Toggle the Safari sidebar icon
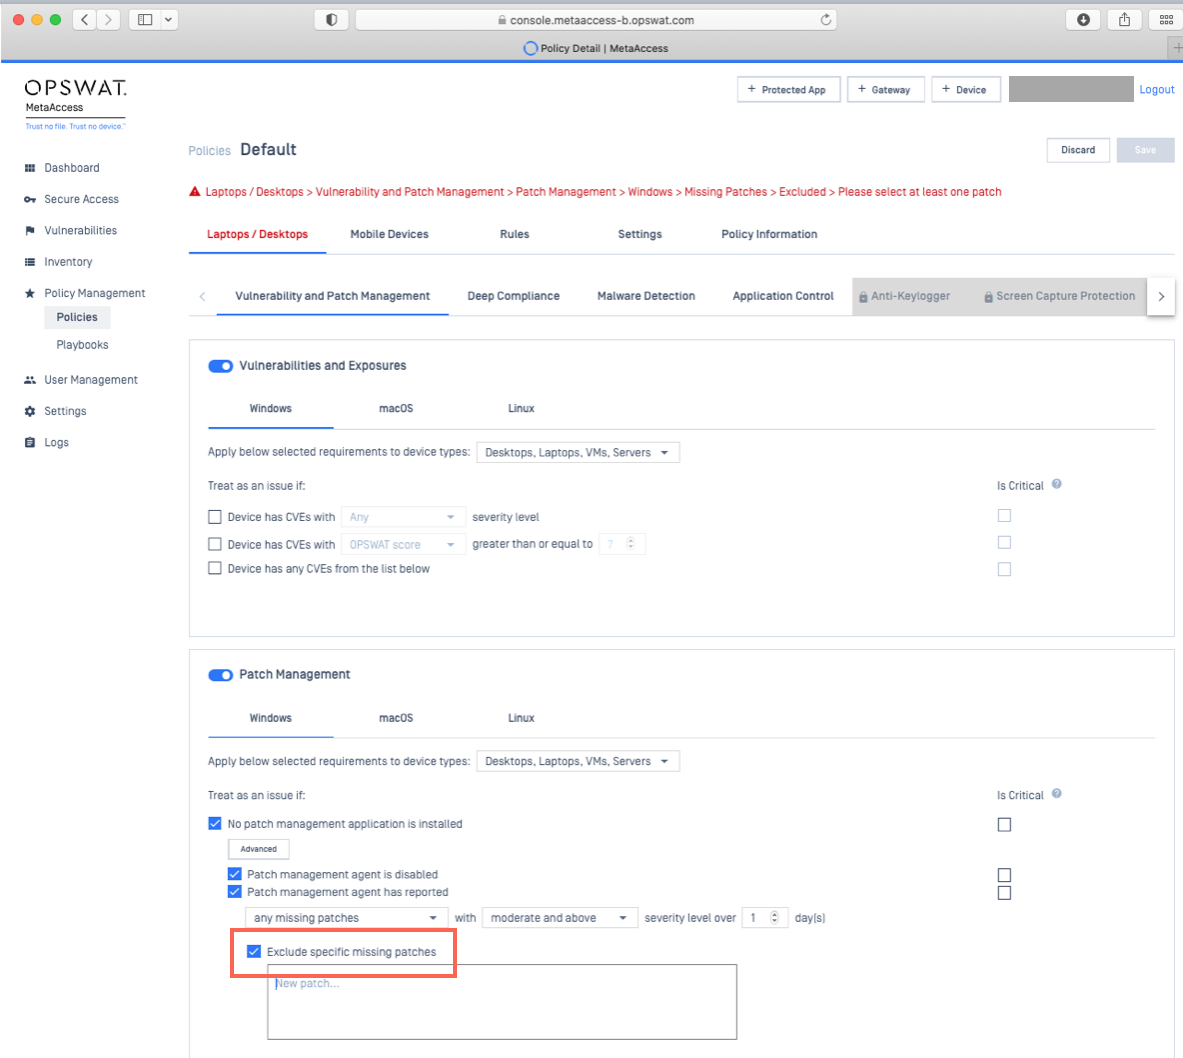 point(145,20)
